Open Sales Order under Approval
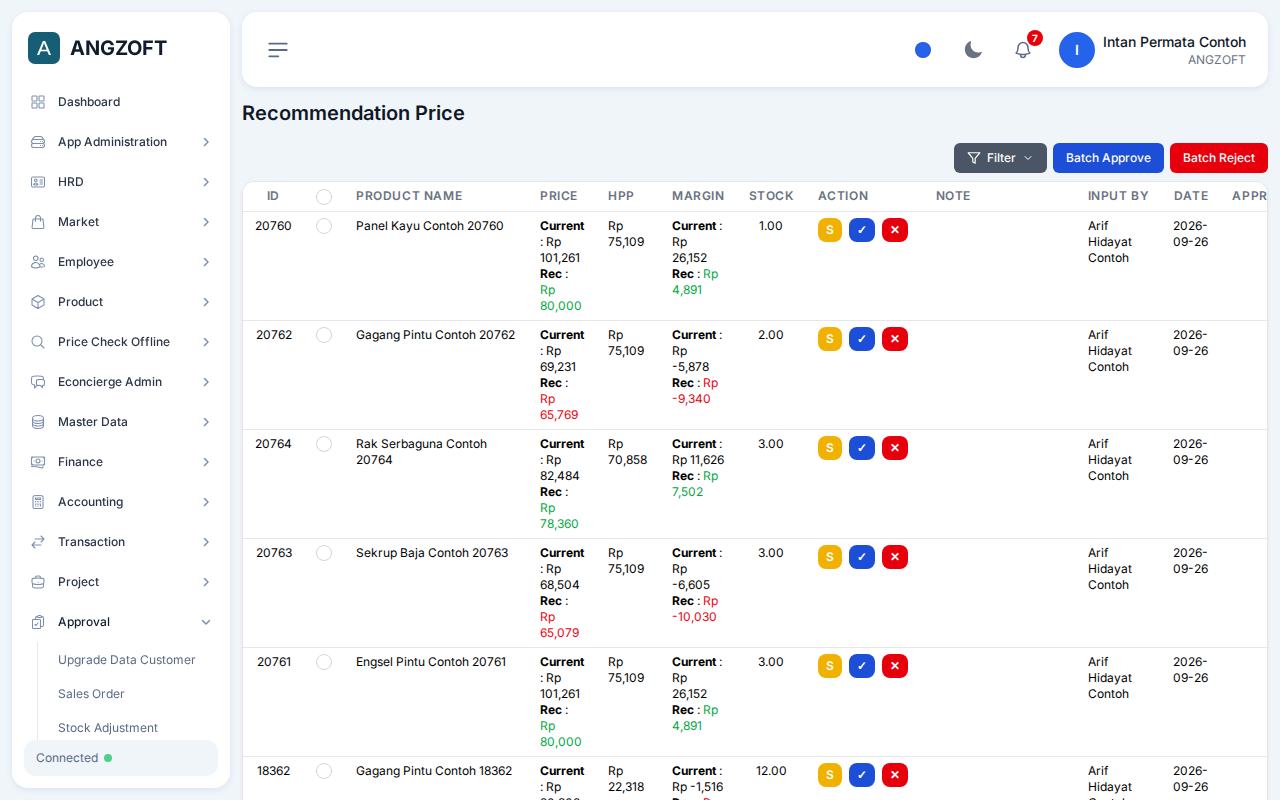 [91, 694]
